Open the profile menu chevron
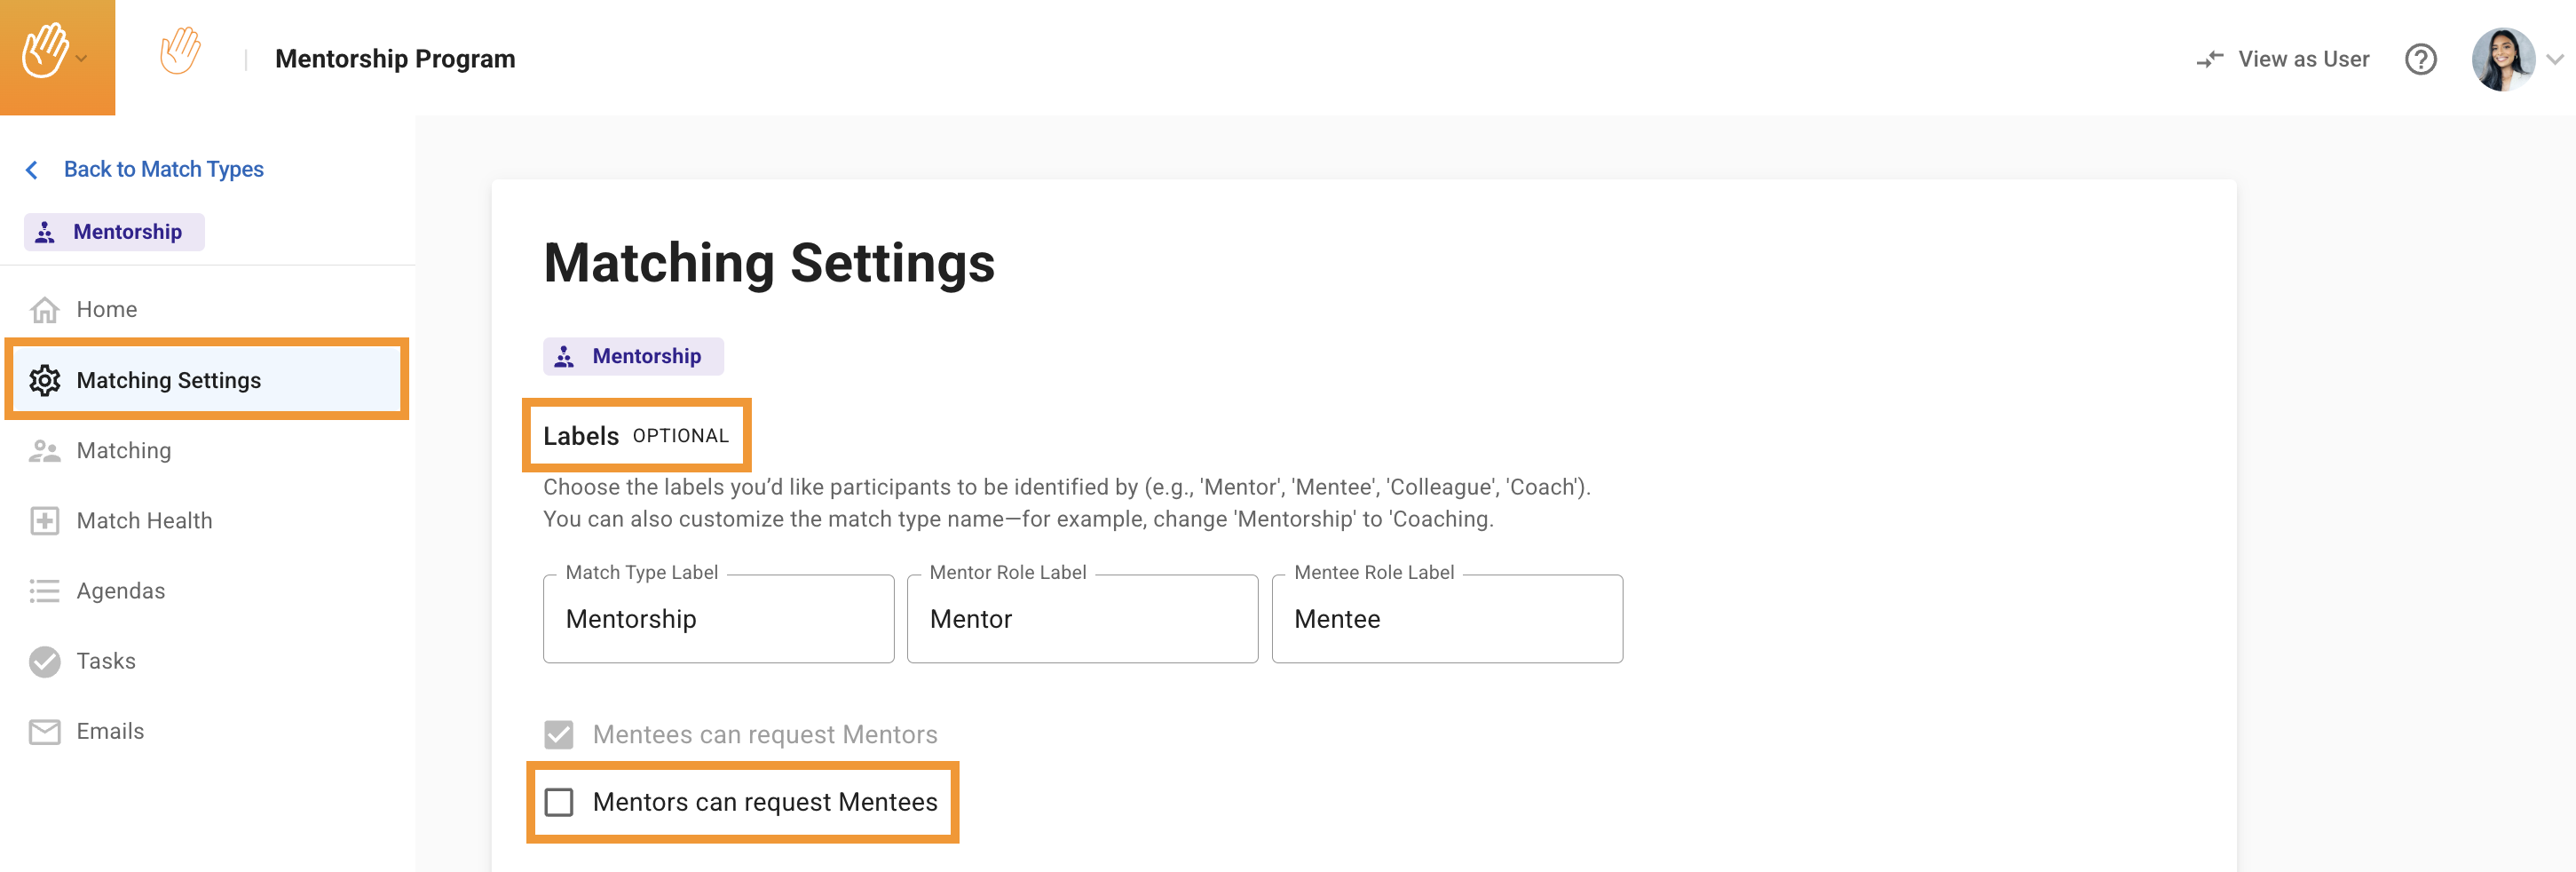Screen dimensions: 2576x872 coord(2555,60)
